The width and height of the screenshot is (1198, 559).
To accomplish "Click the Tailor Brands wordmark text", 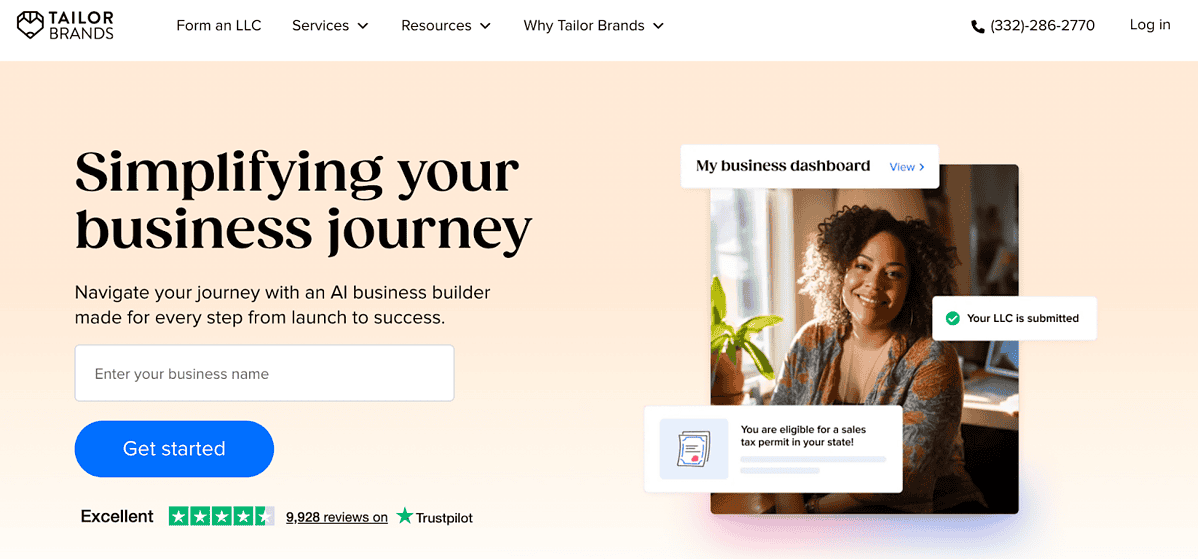I will tap(83, 25).
